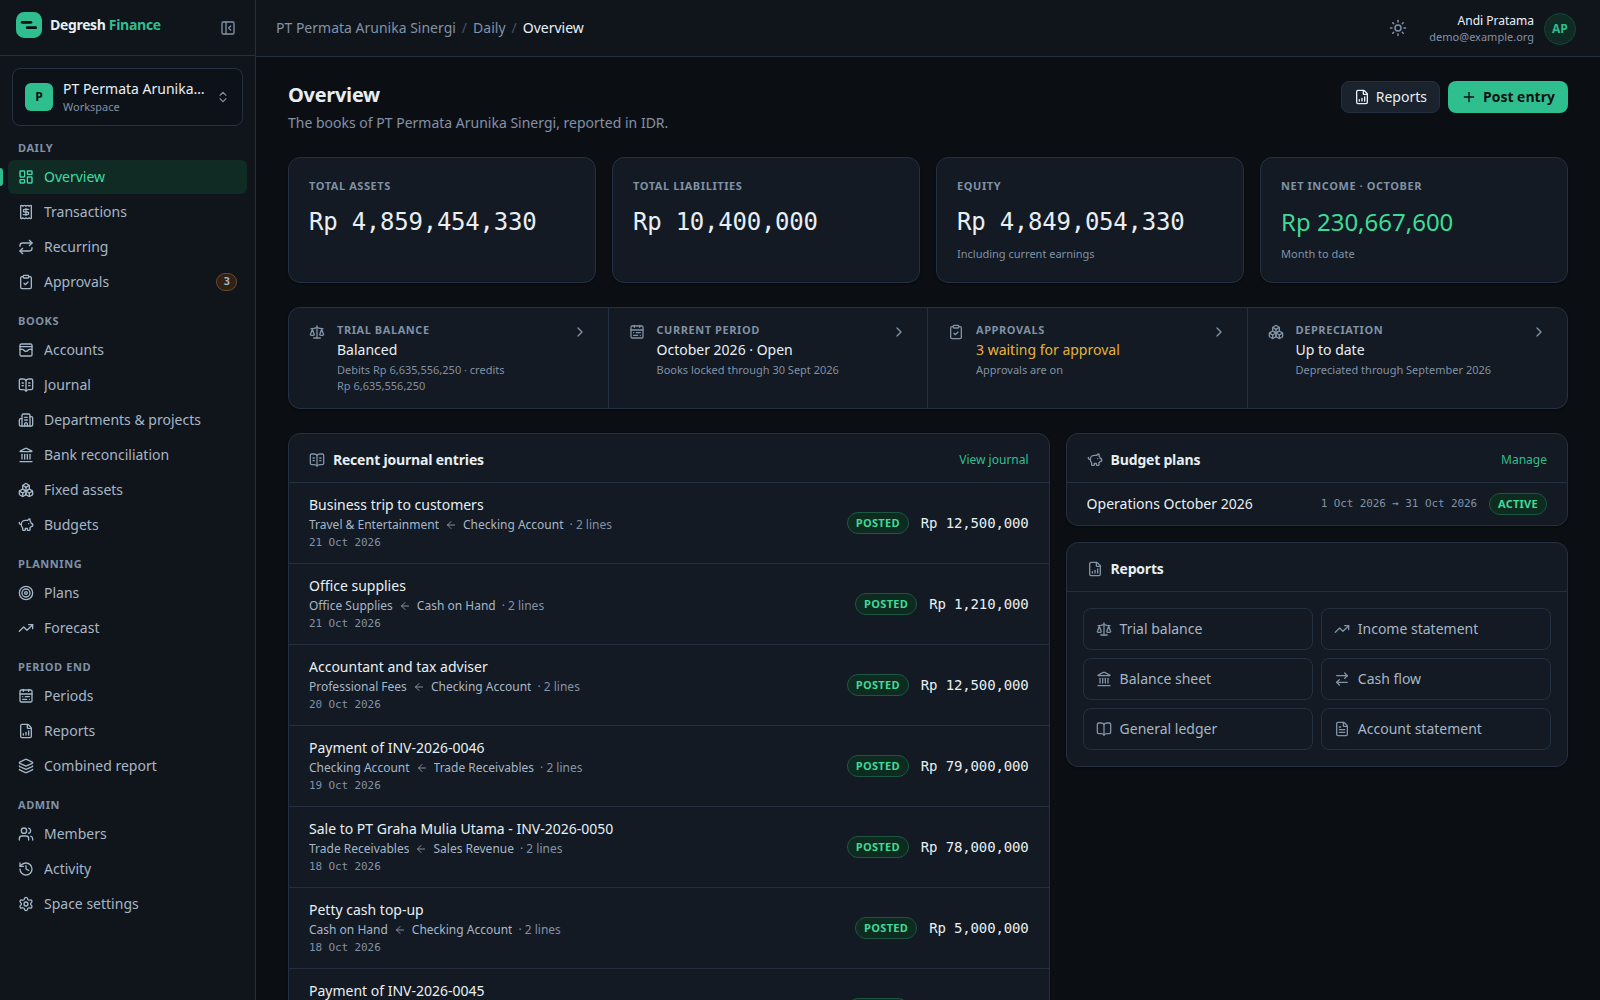Click the Combined report layers icon
The width and height of the screenshot is (1600, 1000).
click(26, 766)
